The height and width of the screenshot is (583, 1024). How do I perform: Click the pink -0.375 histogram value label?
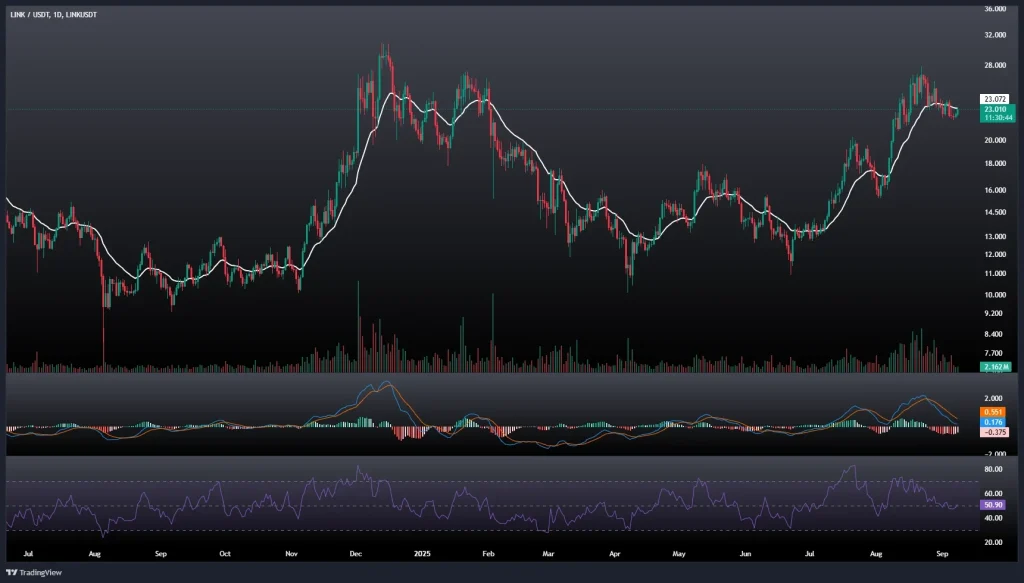click(994, 432)
